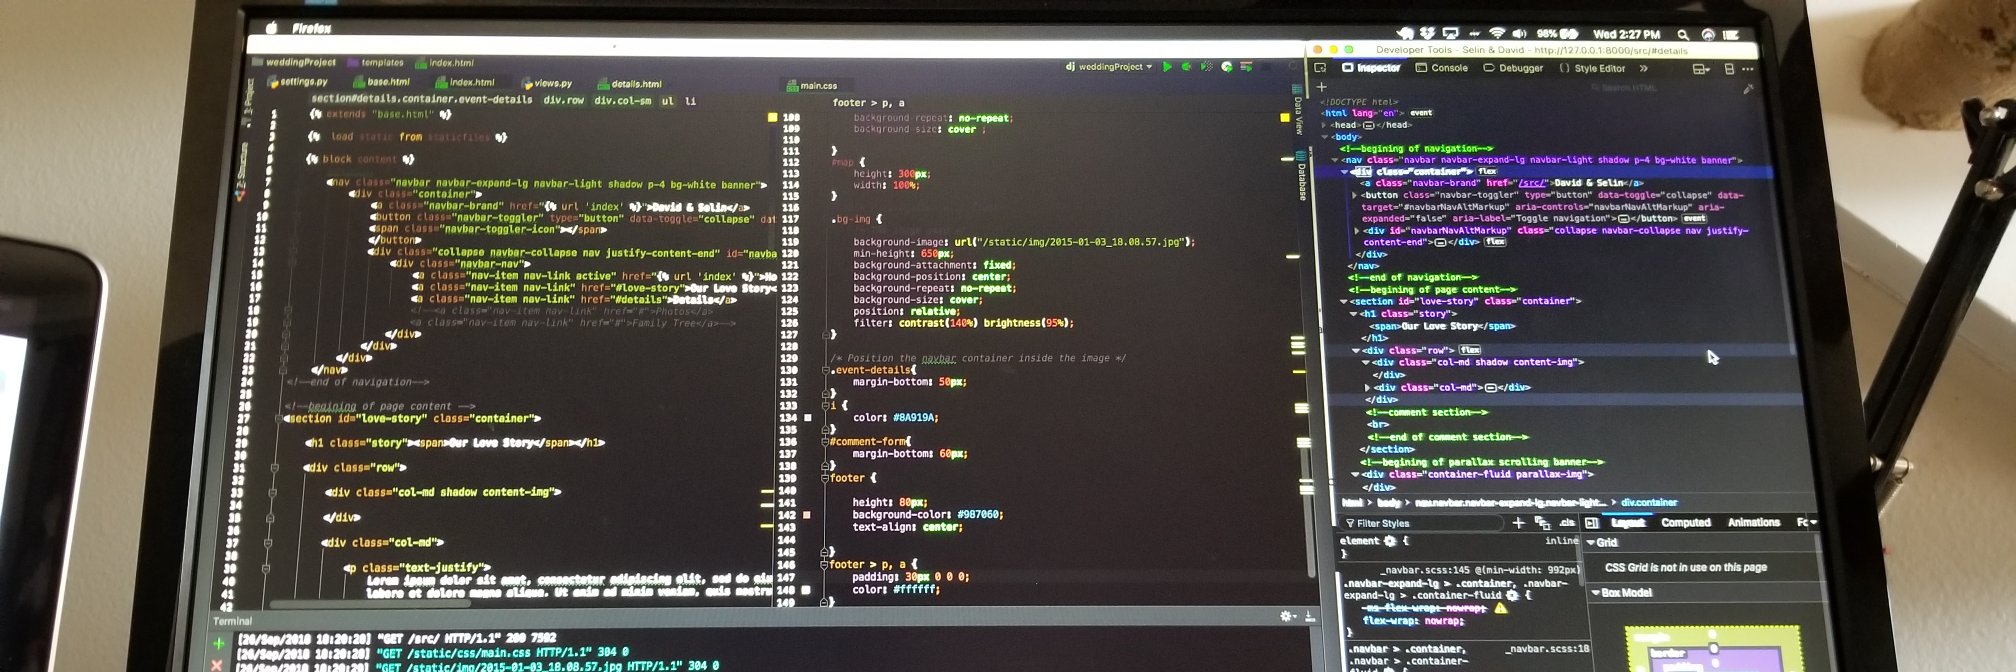
Task: Collapse the Grid section in Layout panel
Action: click(1592, 542)
